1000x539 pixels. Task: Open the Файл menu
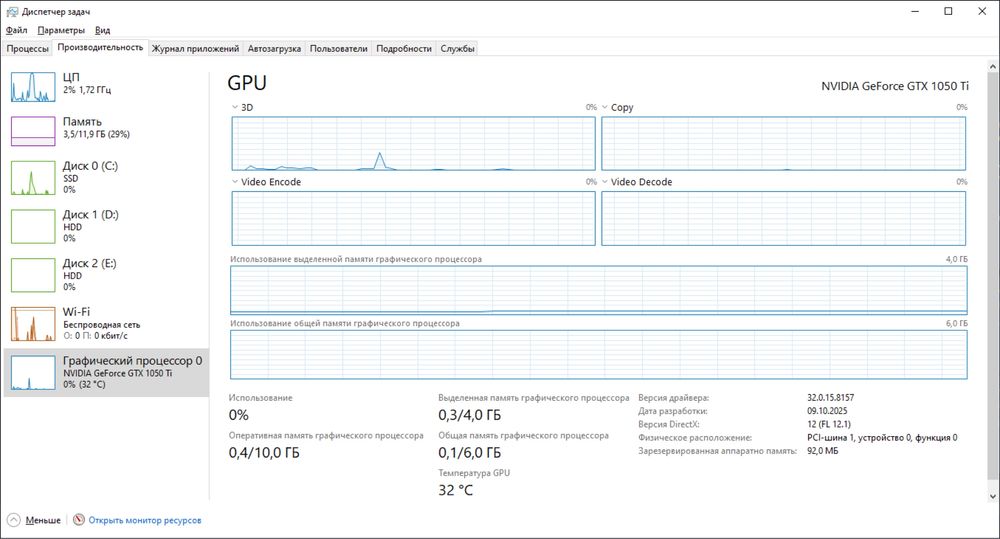tap(15, 31)
